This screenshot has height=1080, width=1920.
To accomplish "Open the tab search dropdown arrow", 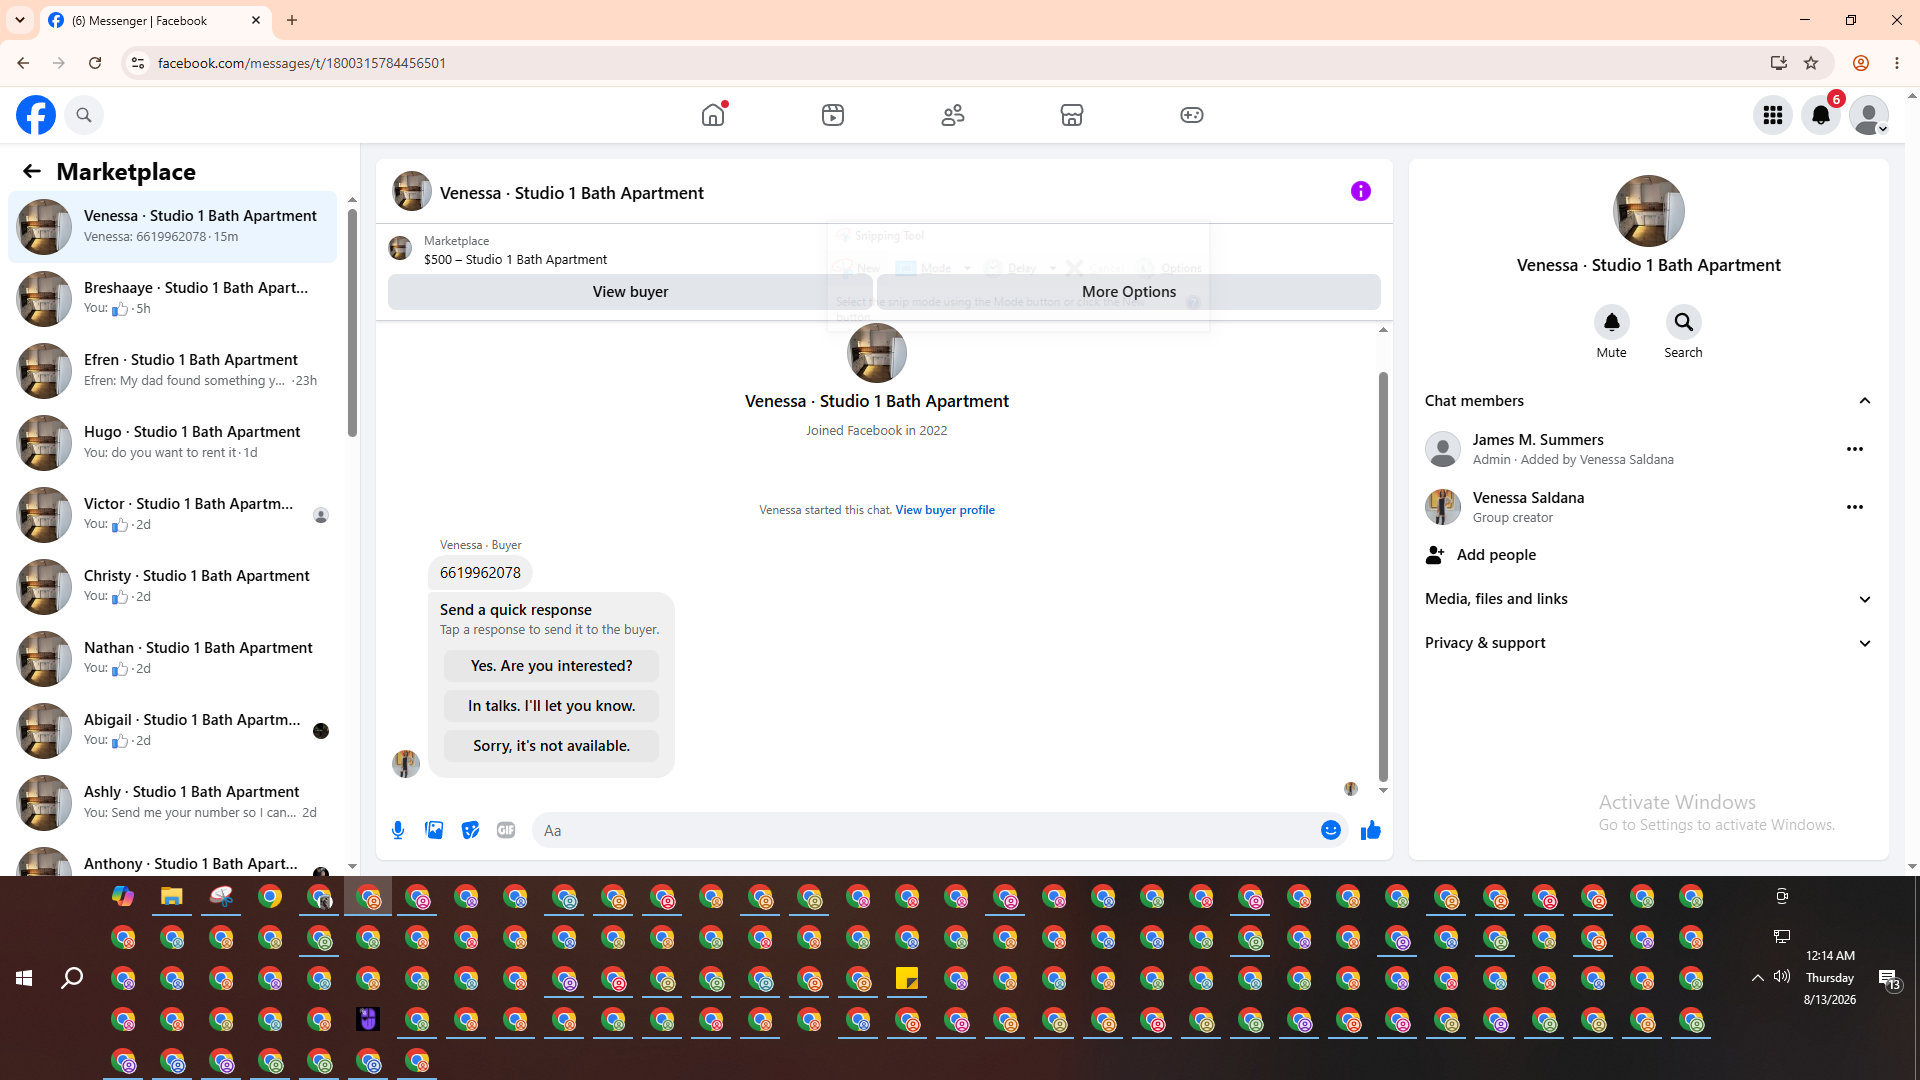I will click(x=20, y=20).
